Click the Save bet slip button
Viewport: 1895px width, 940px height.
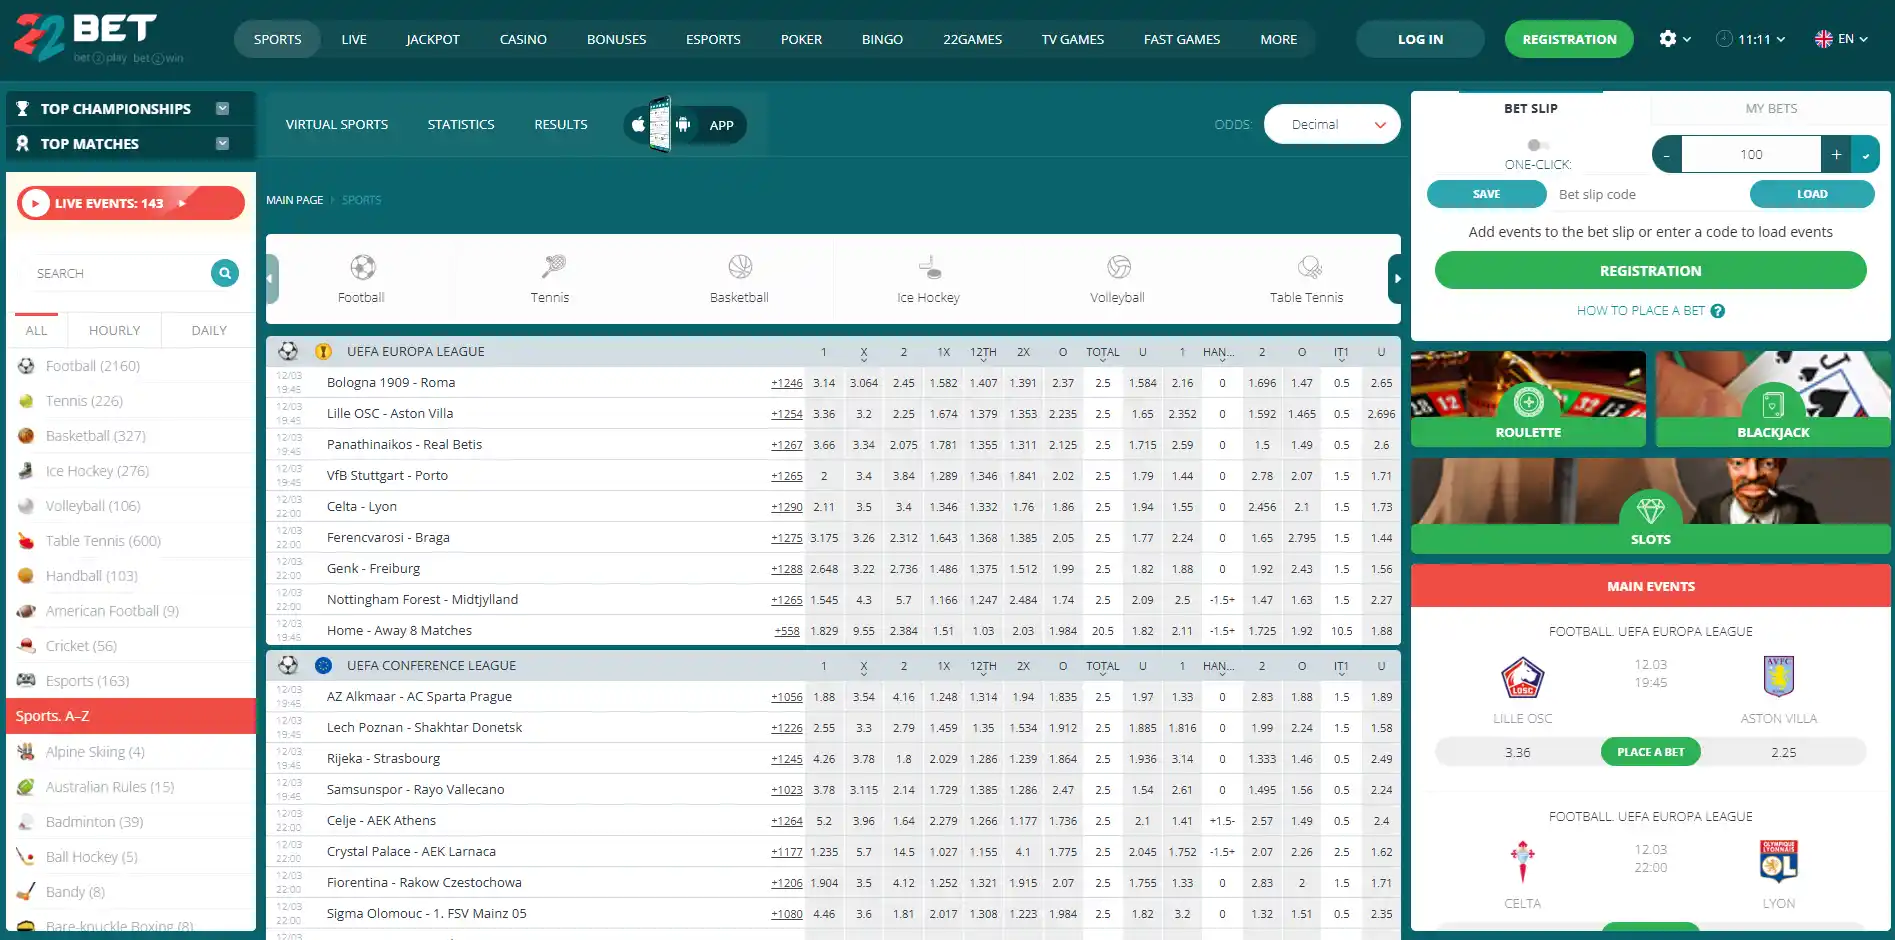coord(1486,194)
